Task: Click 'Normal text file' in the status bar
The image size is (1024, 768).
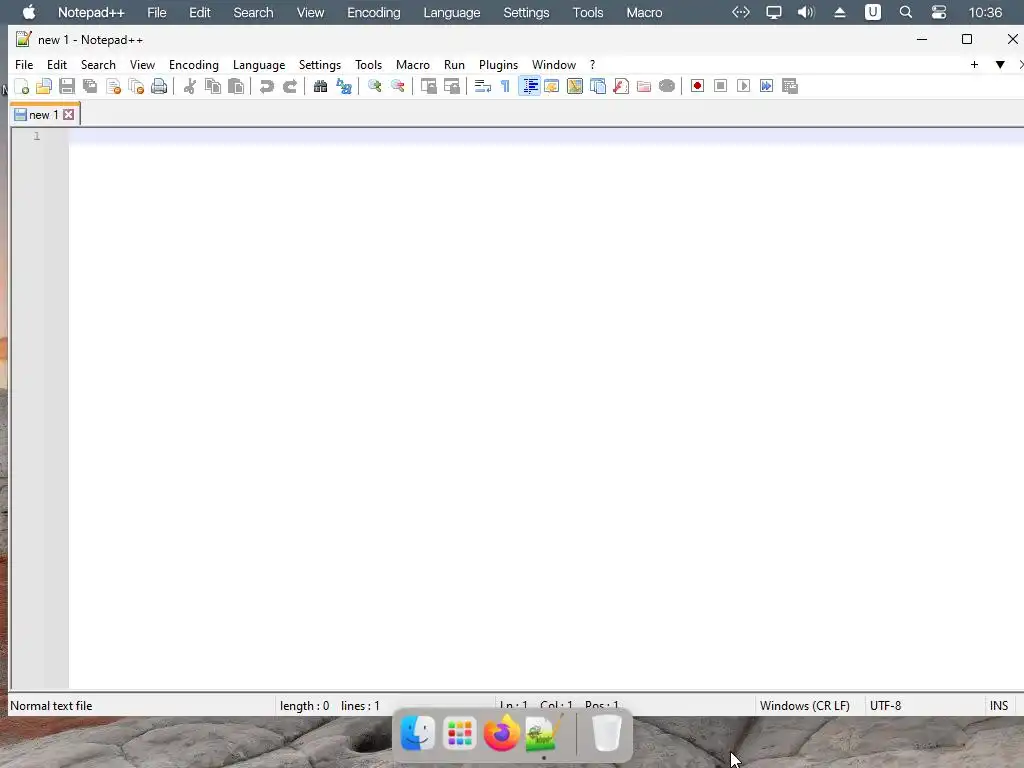Action: tap(51, 706)
